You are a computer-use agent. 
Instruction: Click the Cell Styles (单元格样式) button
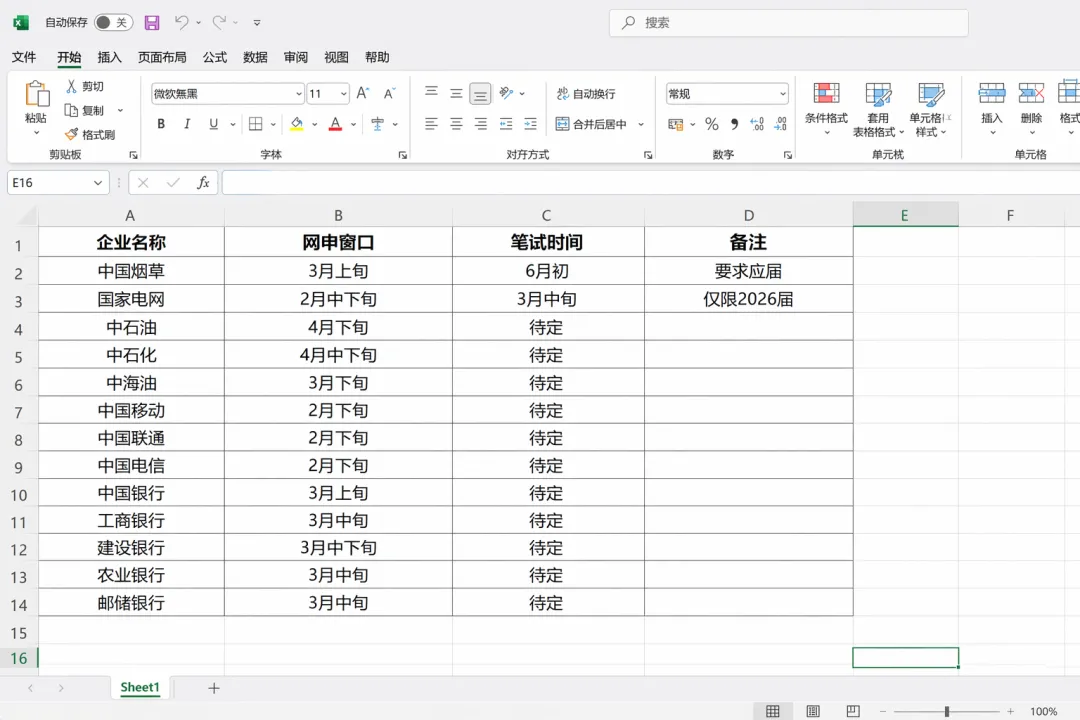(x=930, y=110)
